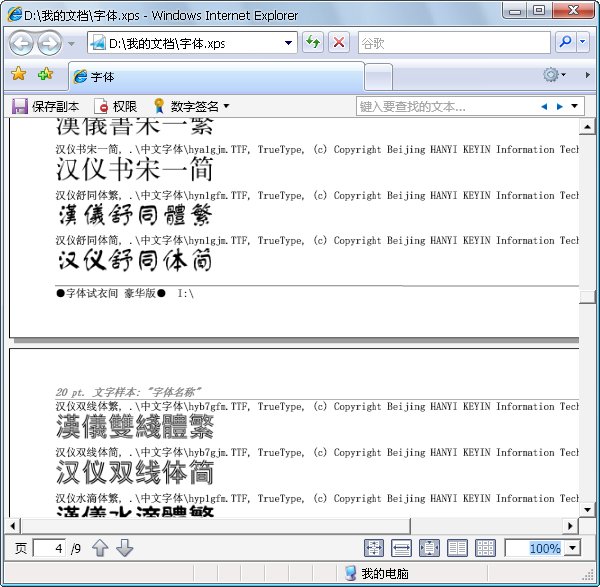Open Favorites Center star icon
The width and height of the screenshot is (600, 587).
click(18, 73)
